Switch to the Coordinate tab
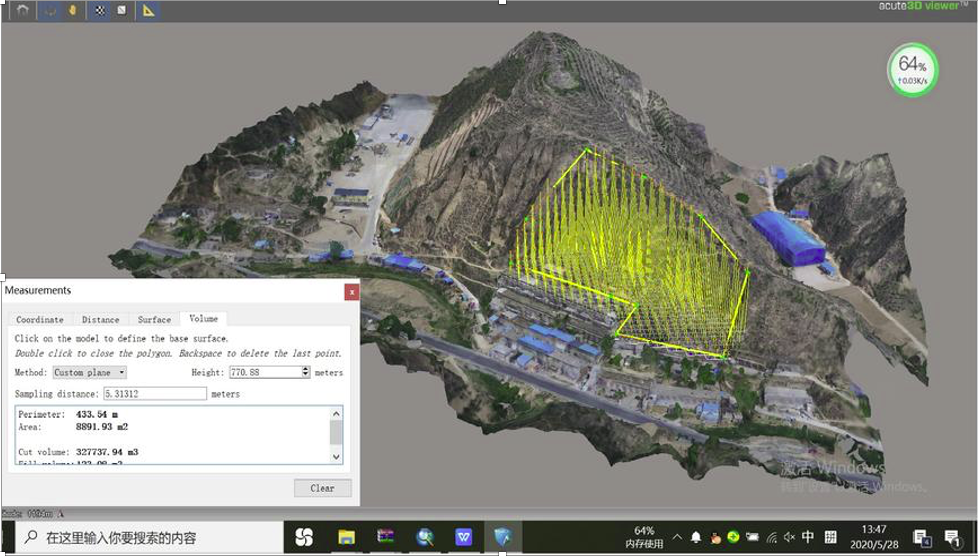Image resolution: width=978 pixels, height=556 pixels. pos(40,319)
